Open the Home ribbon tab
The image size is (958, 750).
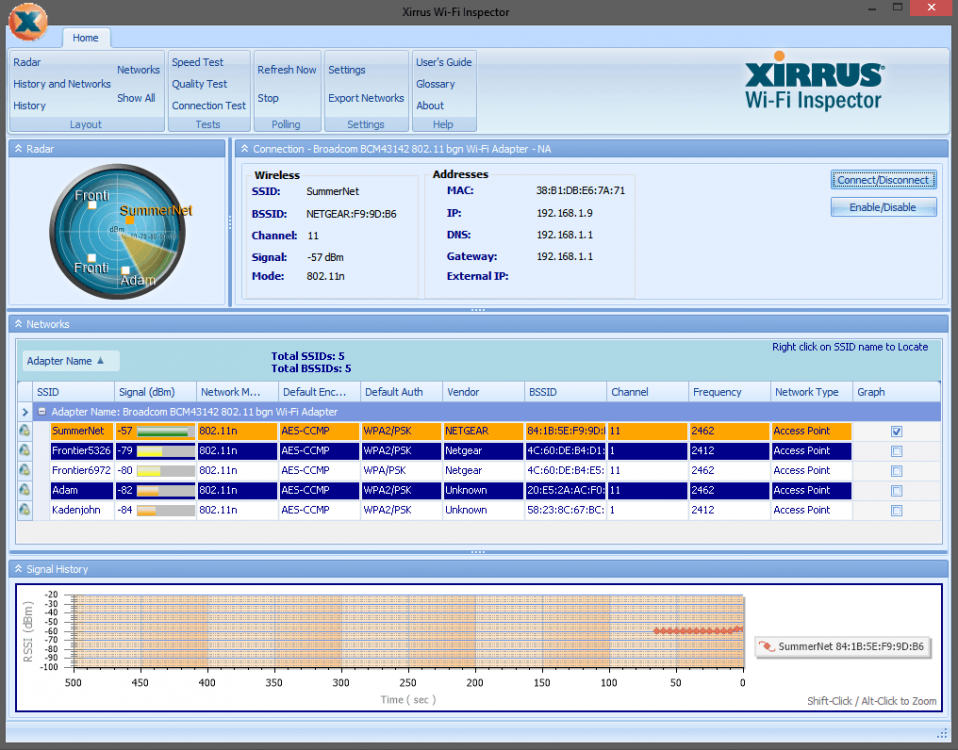coord(86,38)
